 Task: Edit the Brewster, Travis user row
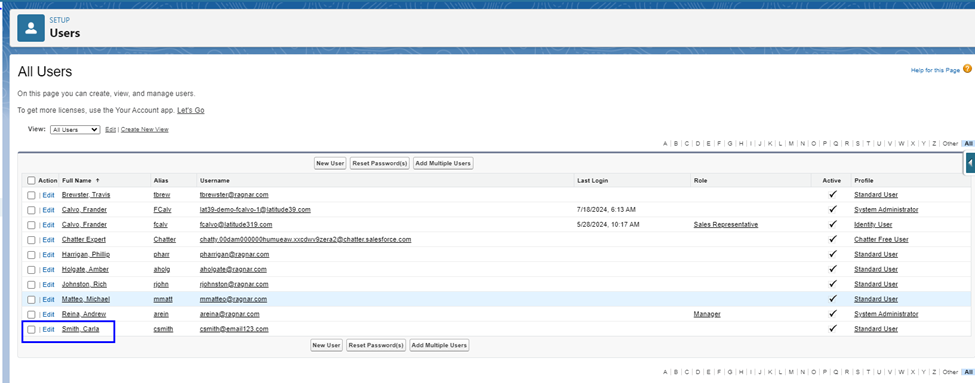click(x=49, y=195)
